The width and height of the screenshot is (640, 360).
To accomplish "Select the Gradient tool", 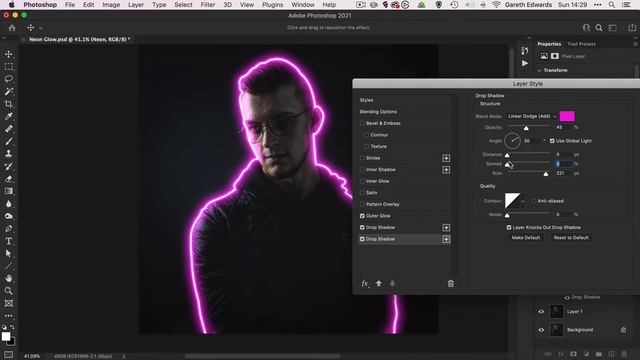I will 9,191.
